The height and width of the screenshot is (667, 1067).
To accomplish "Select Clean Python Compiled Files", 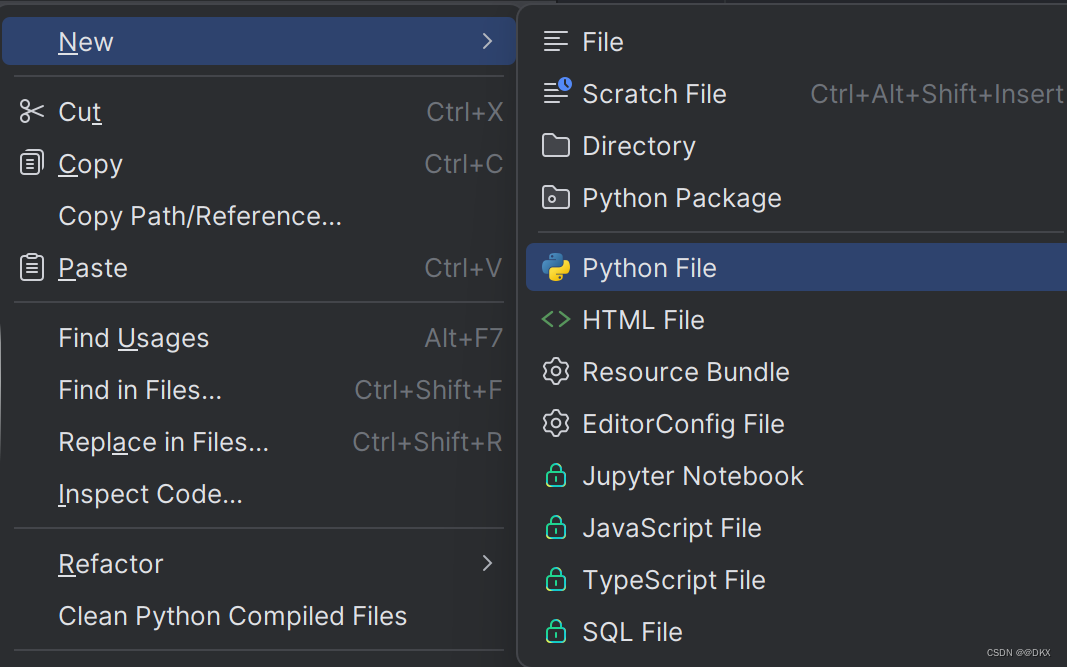I will pos(232,616).
